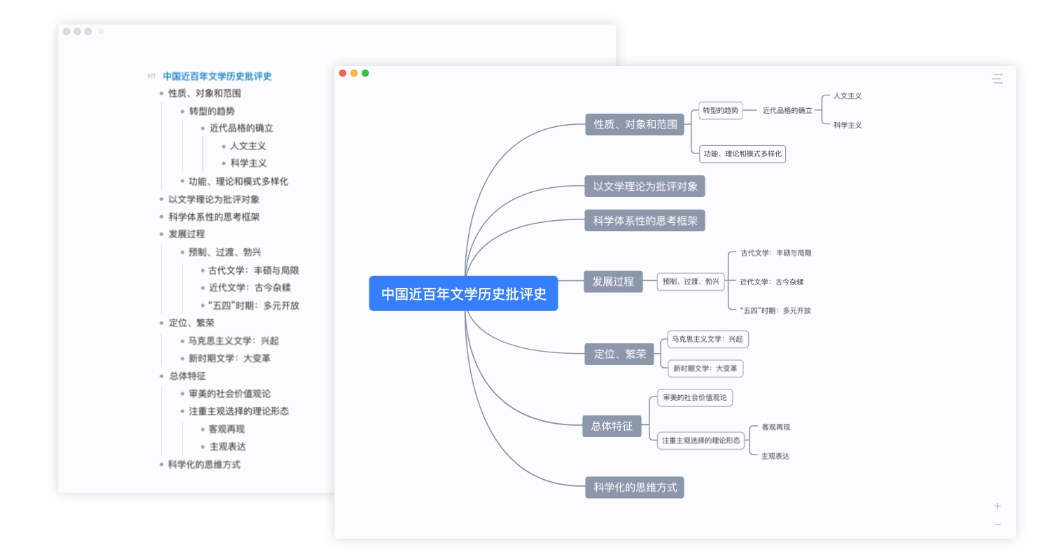Select outline item 近代品格的确立
1049x558 pixels.
coord(242,128)
